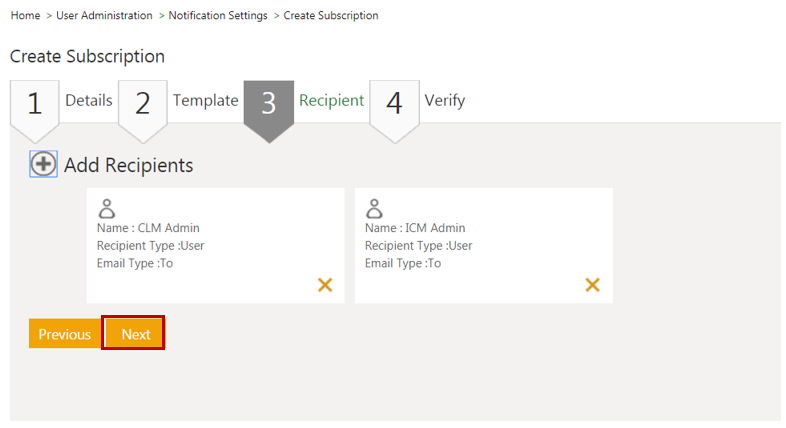Select the CLM Admin recipient card
Image resolution: width=786 pixels, height=428 pixels.
[x=215, y=246]
